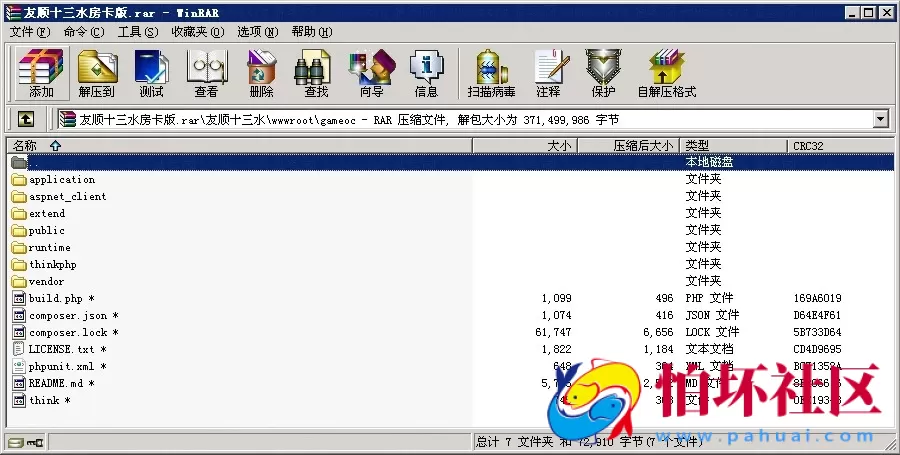Open the View (查看) toolbar icon
The image size is (900, 455).
(207, 73)
